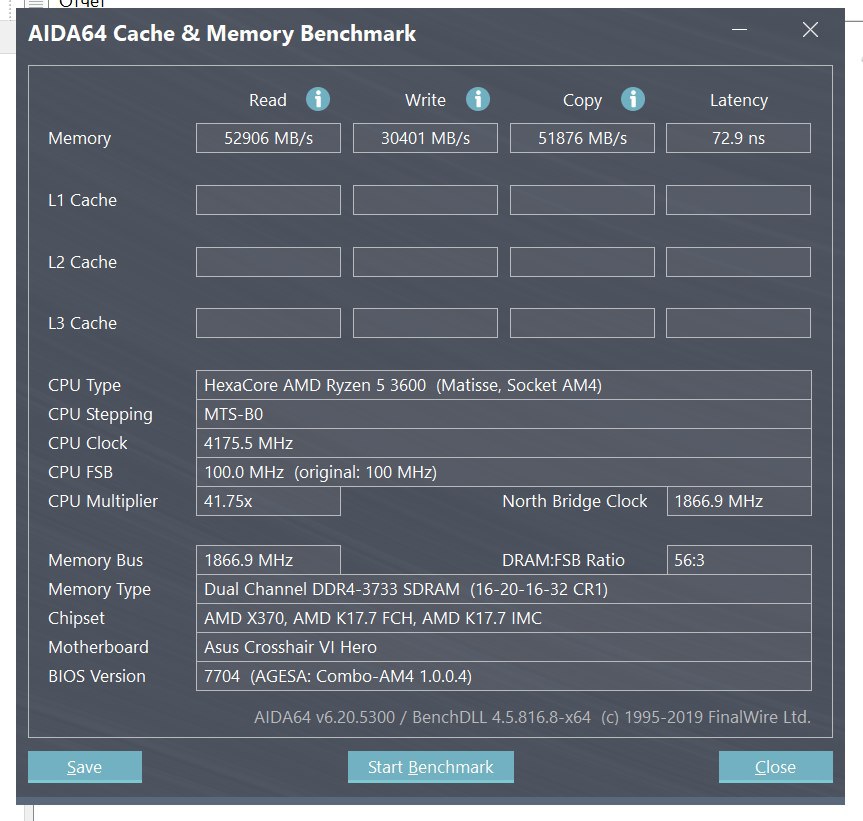Click Motherboard Asus Crosshair VI Hero field
Screen dimensions: 863x821
point(504,647)
